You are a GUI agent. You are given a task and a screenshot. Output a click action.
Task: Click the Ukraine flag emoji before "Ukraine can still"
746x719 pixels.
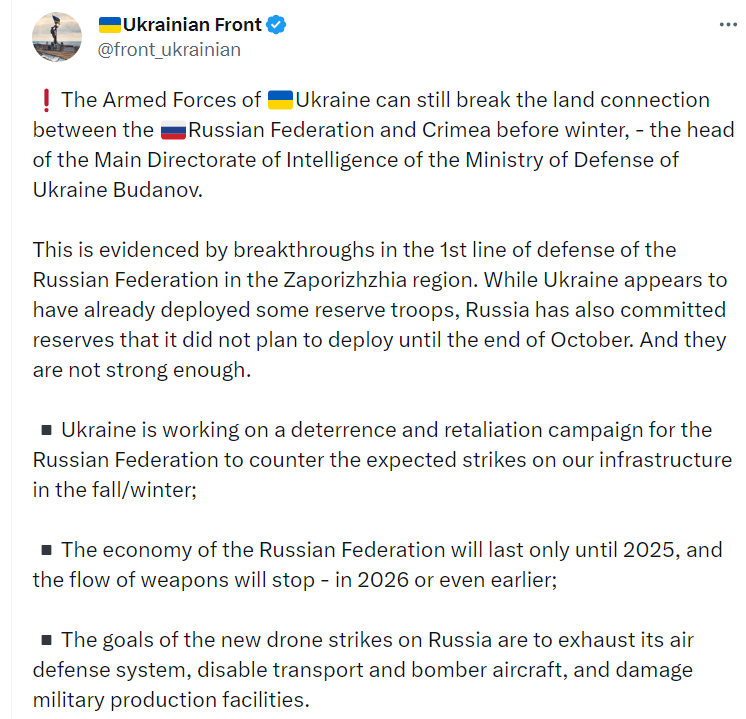point(280,100)
